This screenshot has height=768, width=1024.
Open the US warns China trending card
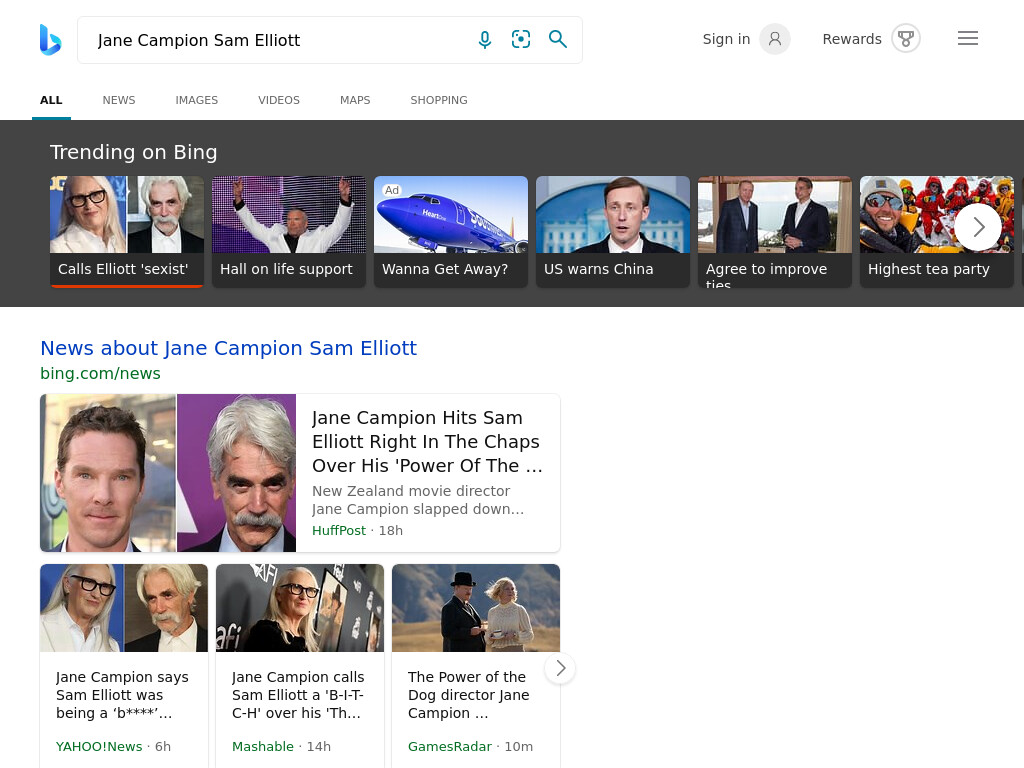[613, 231]
